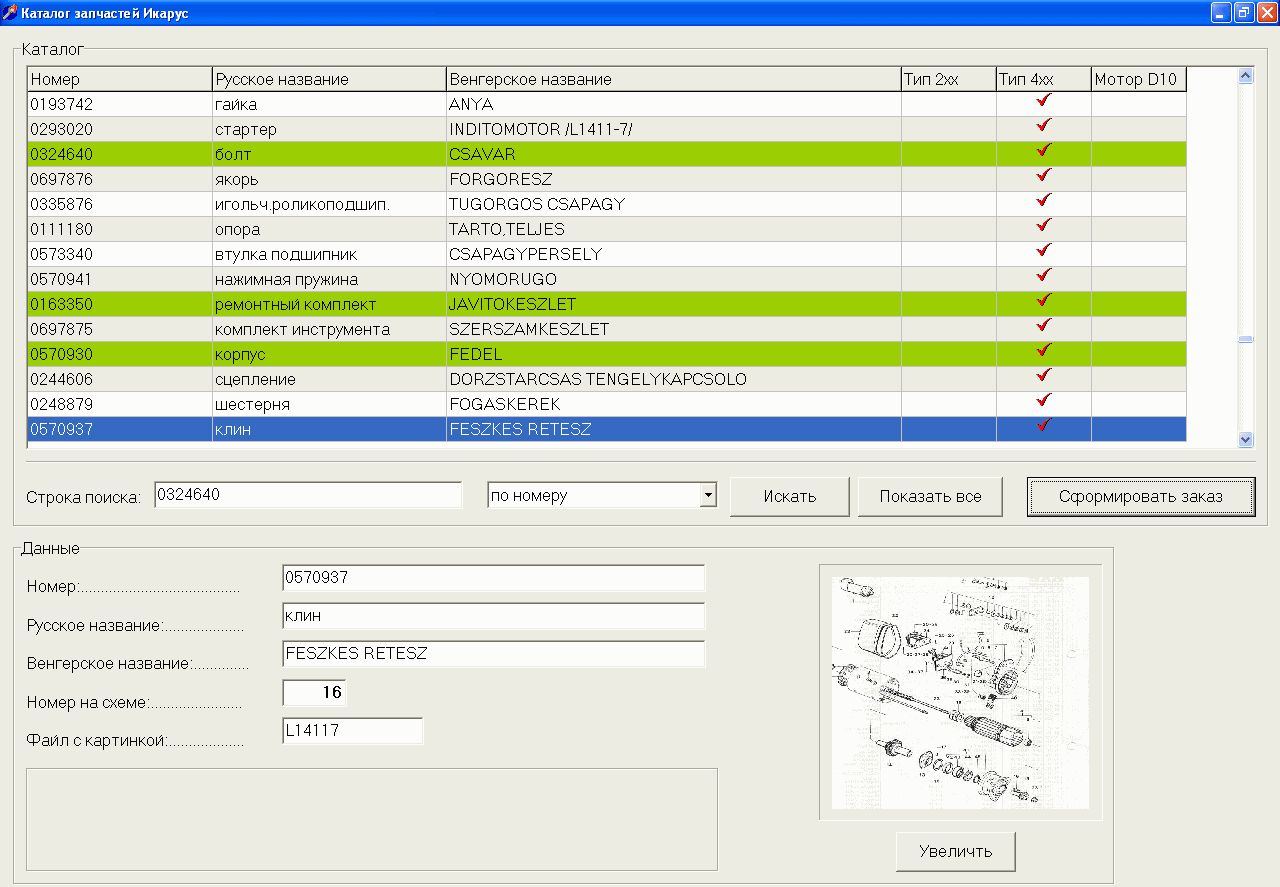Select part number 0293020
Image resolution: width=1280 pixels, height=887 pixels.
click(x=120, y=129)
